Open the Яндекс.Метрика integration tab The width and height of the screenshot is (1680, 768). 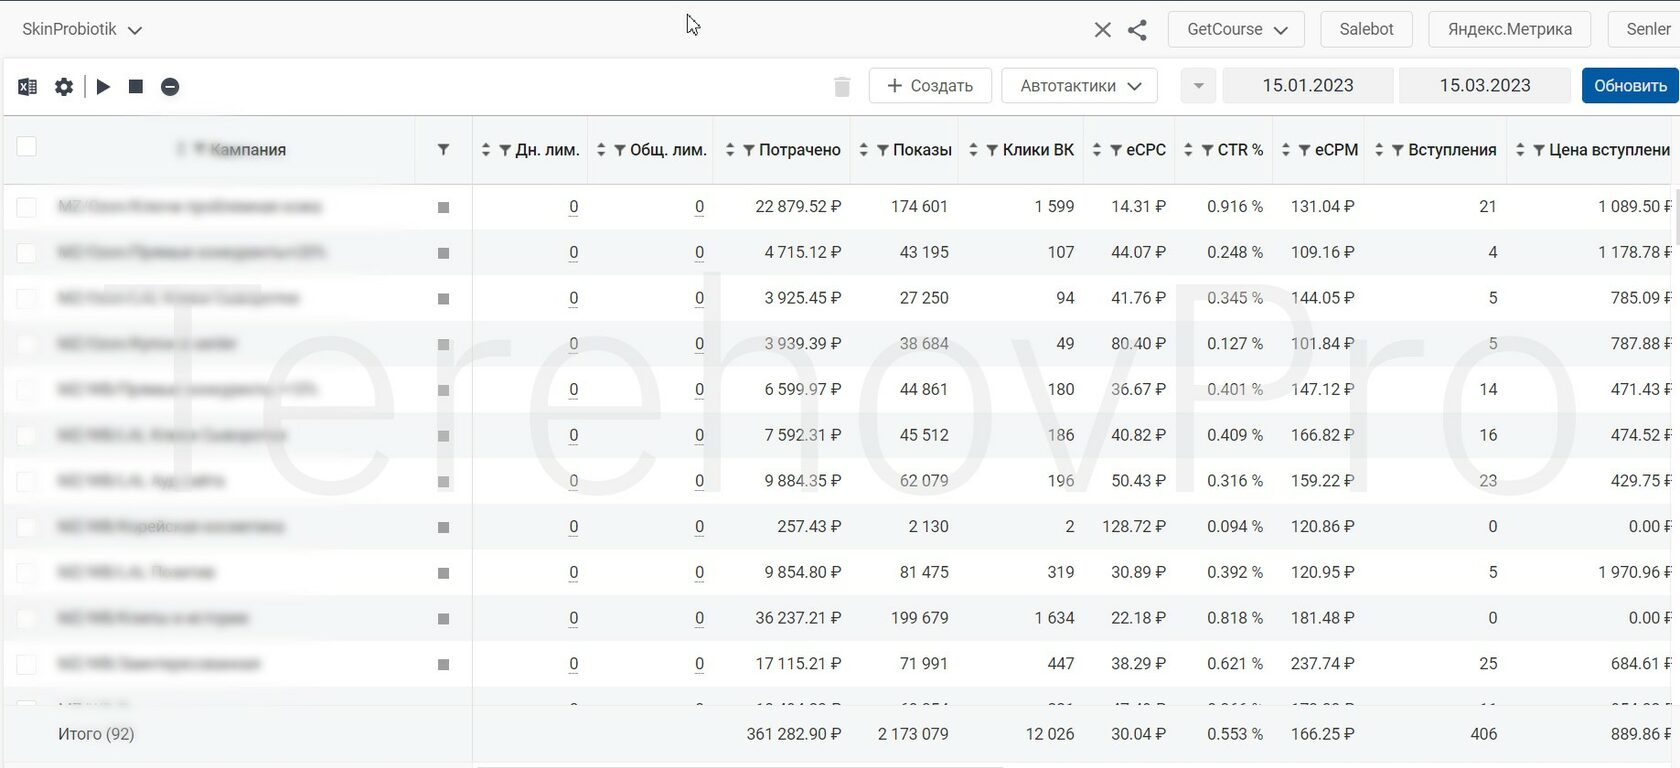(x=1509, y=29)
